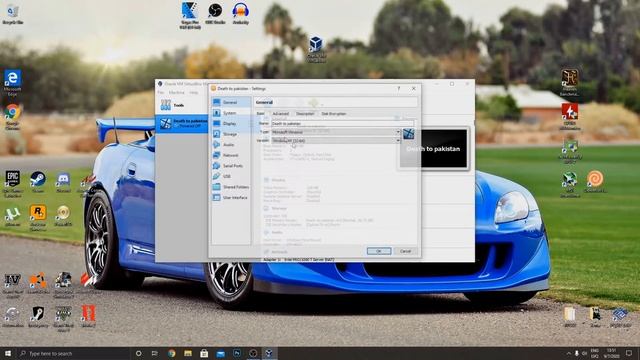Open the Rockstar Games Launcher desktop icon
Viewport: 640px width, 360px height.
pyautogui.click(x=38, y=218)
